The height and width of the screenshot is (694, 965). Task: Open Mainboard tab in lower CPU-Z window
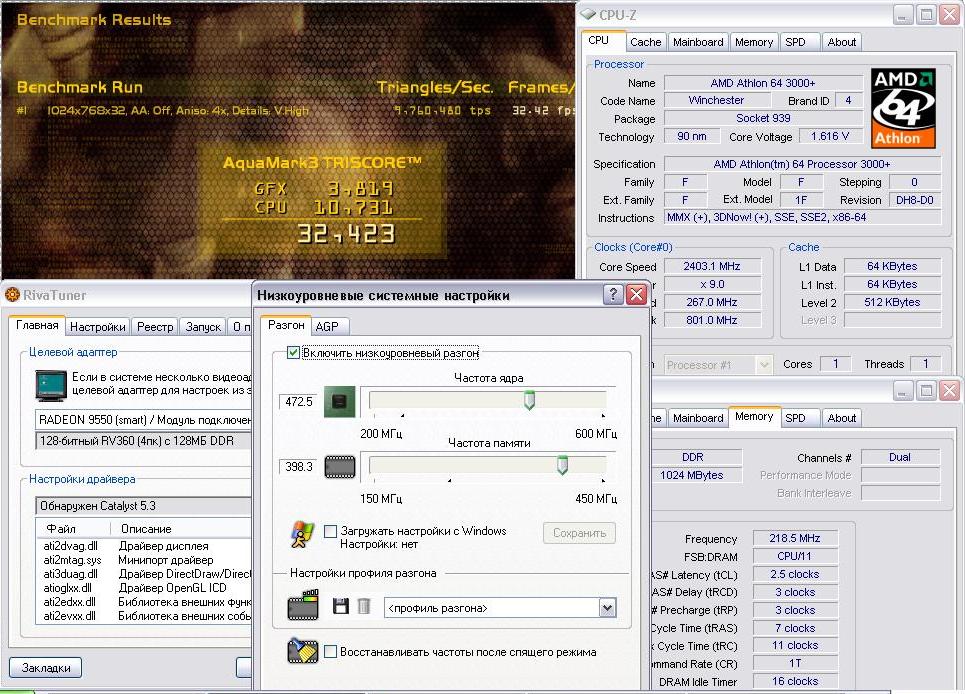click(x=698, y=418)
